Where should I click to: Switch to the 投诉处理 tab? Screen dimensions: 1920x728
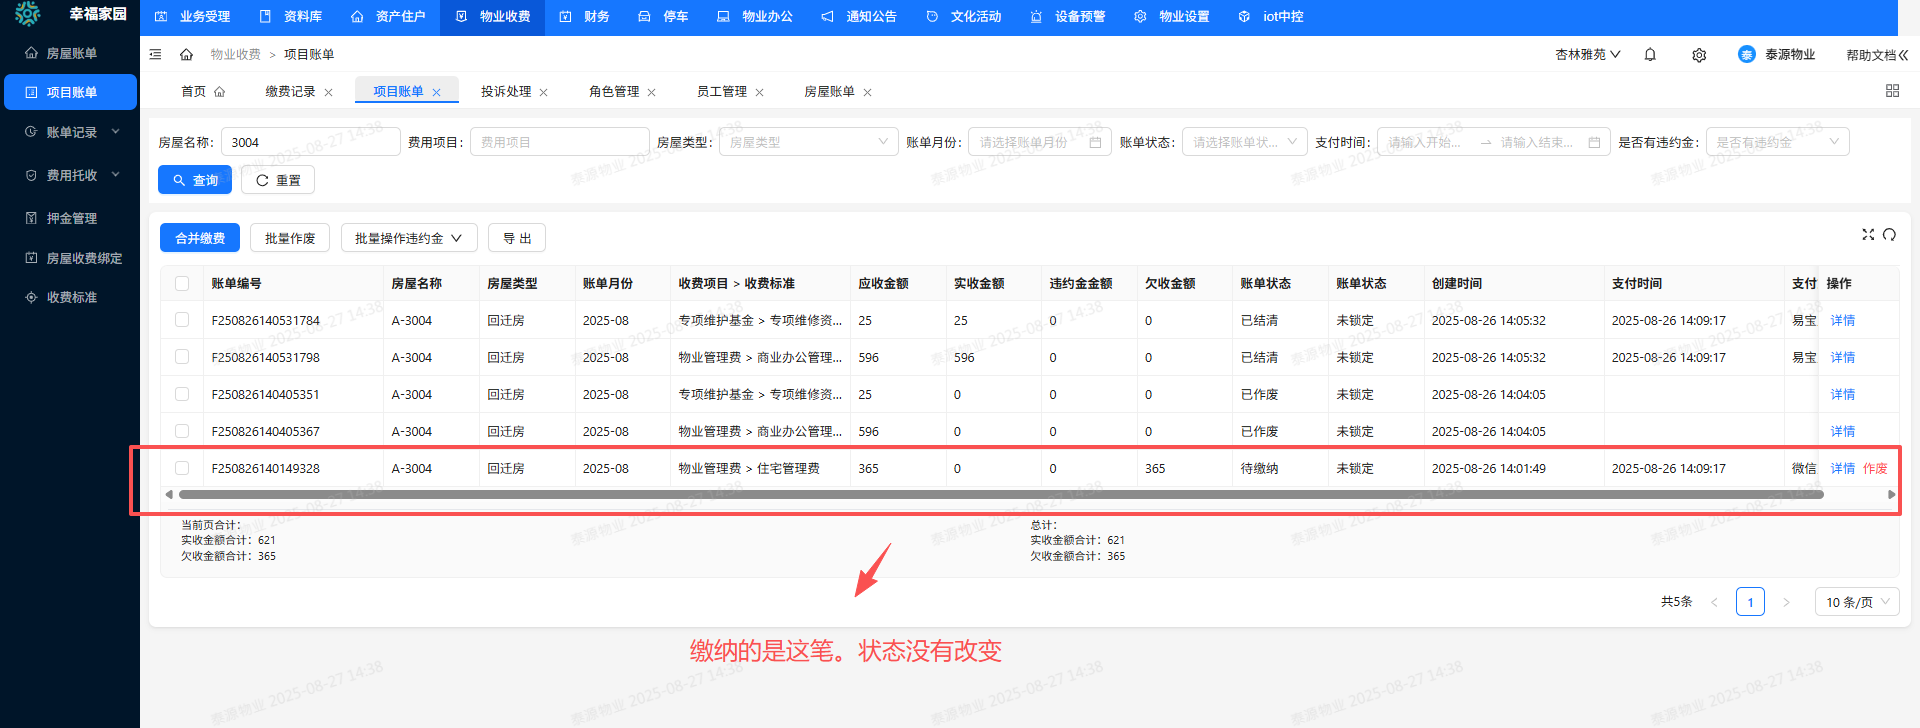506,92
